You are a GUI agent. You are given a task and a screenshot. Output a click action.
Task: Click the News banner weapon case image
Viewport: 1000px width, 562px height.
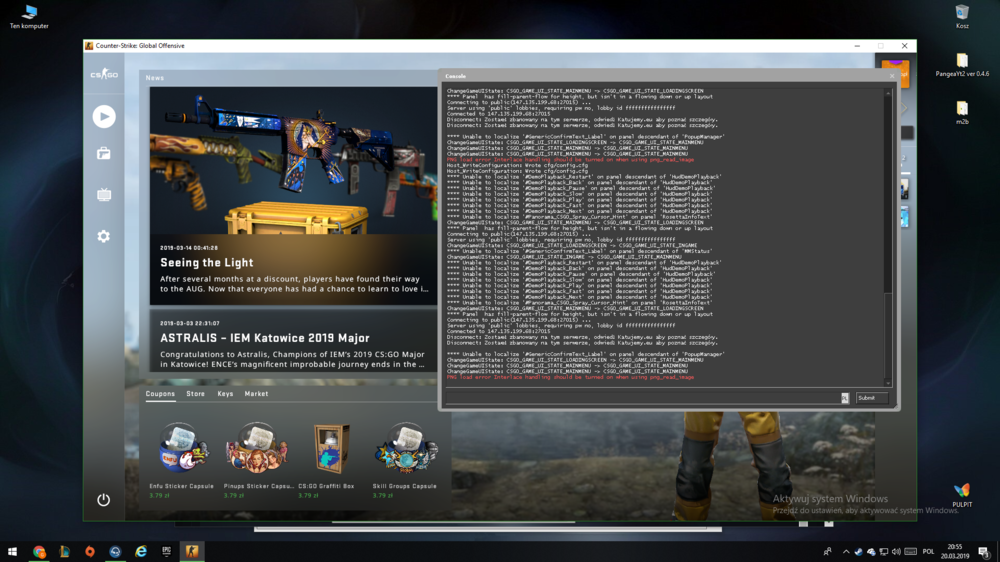293,161
